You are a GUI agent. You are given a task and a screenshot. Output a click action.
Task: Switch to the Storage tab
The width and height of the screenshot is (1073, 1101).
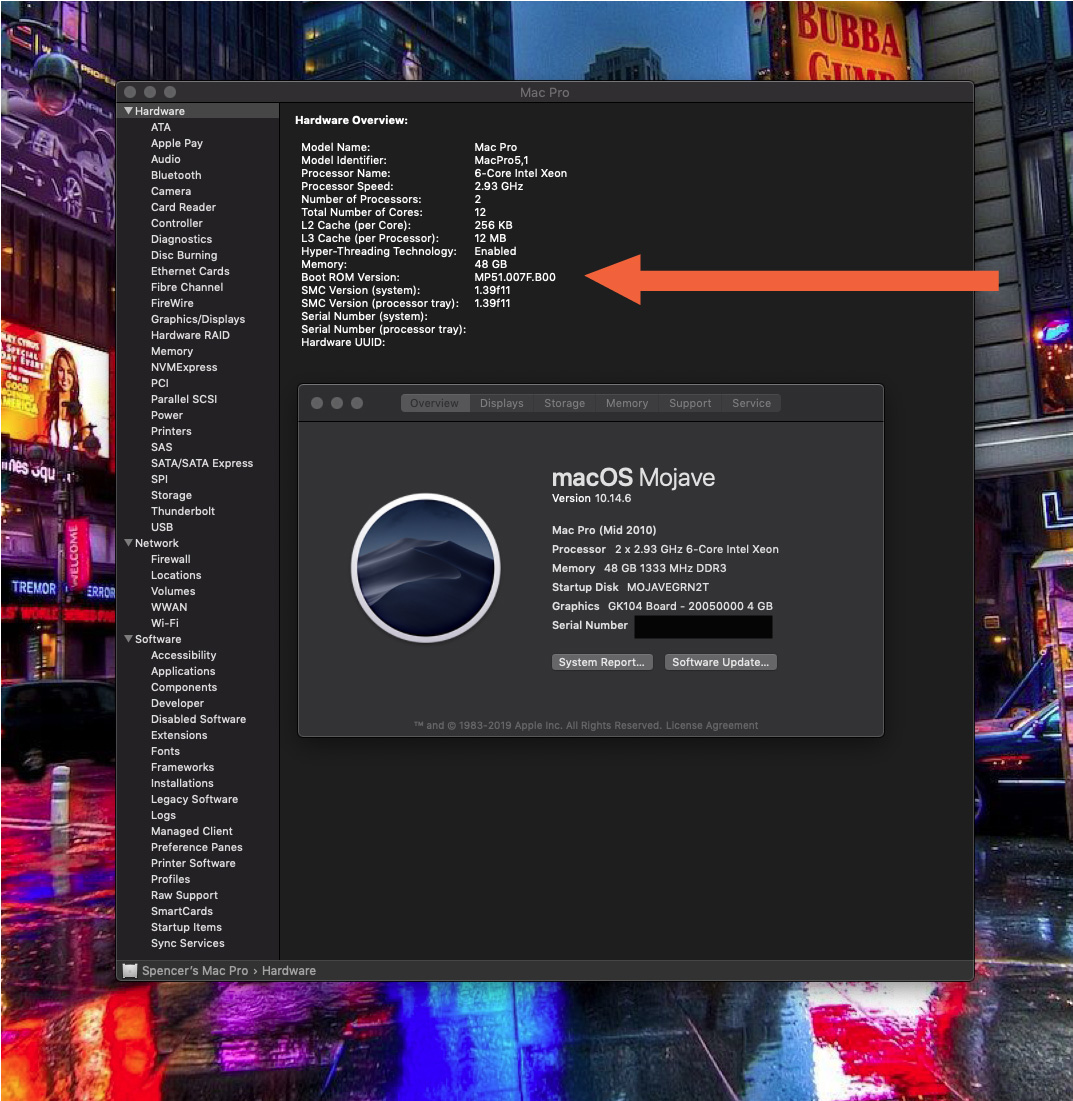point(565,403)
